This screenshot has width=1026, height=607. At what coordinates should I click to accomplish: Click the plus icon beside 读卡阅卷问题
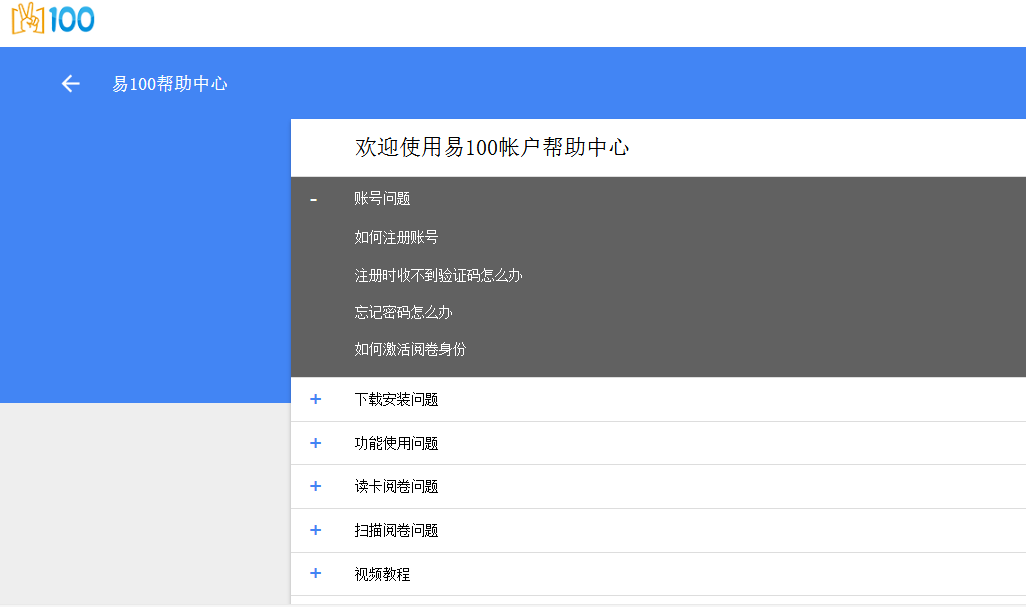coord(316,486)
